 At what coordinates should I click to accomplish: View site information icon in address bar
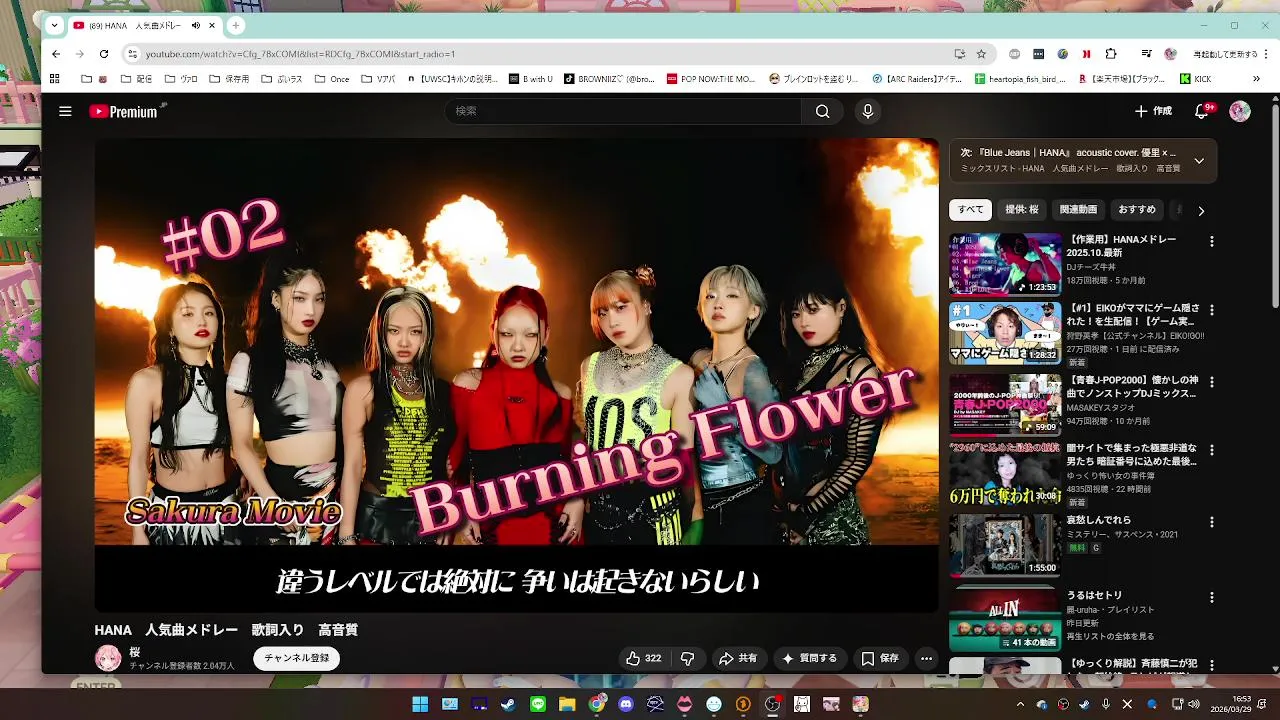pyautogui.click(x=132, y=54)
